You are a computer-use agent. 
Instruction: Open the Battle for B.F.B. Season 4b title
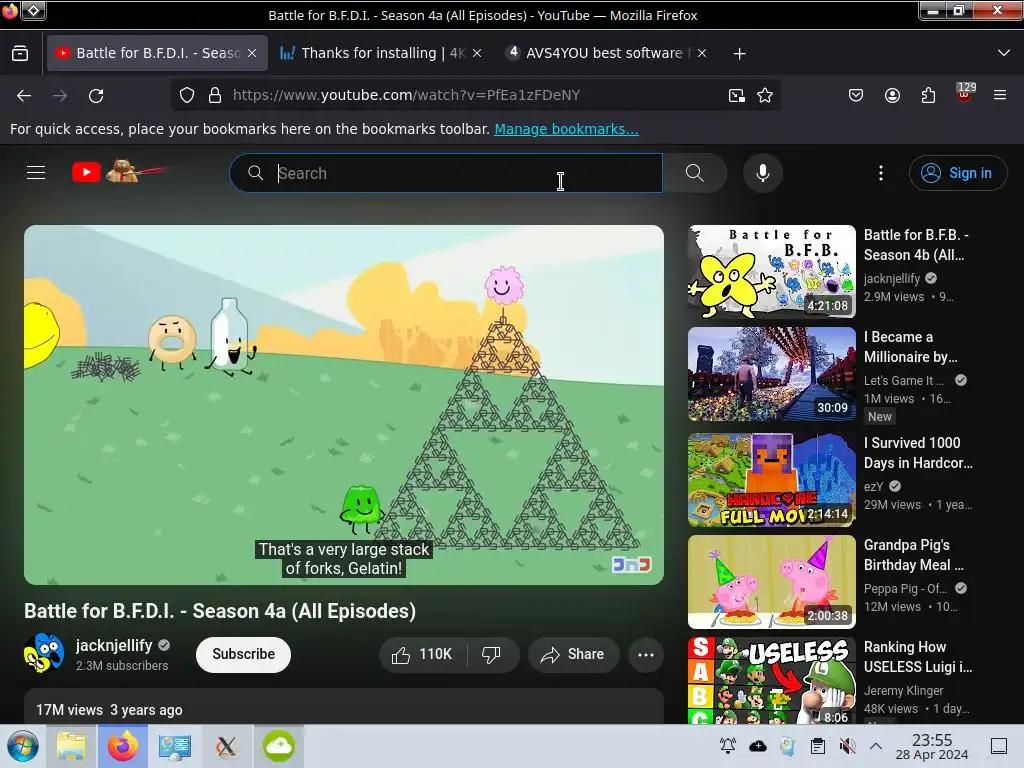click(x=916, y=245)
